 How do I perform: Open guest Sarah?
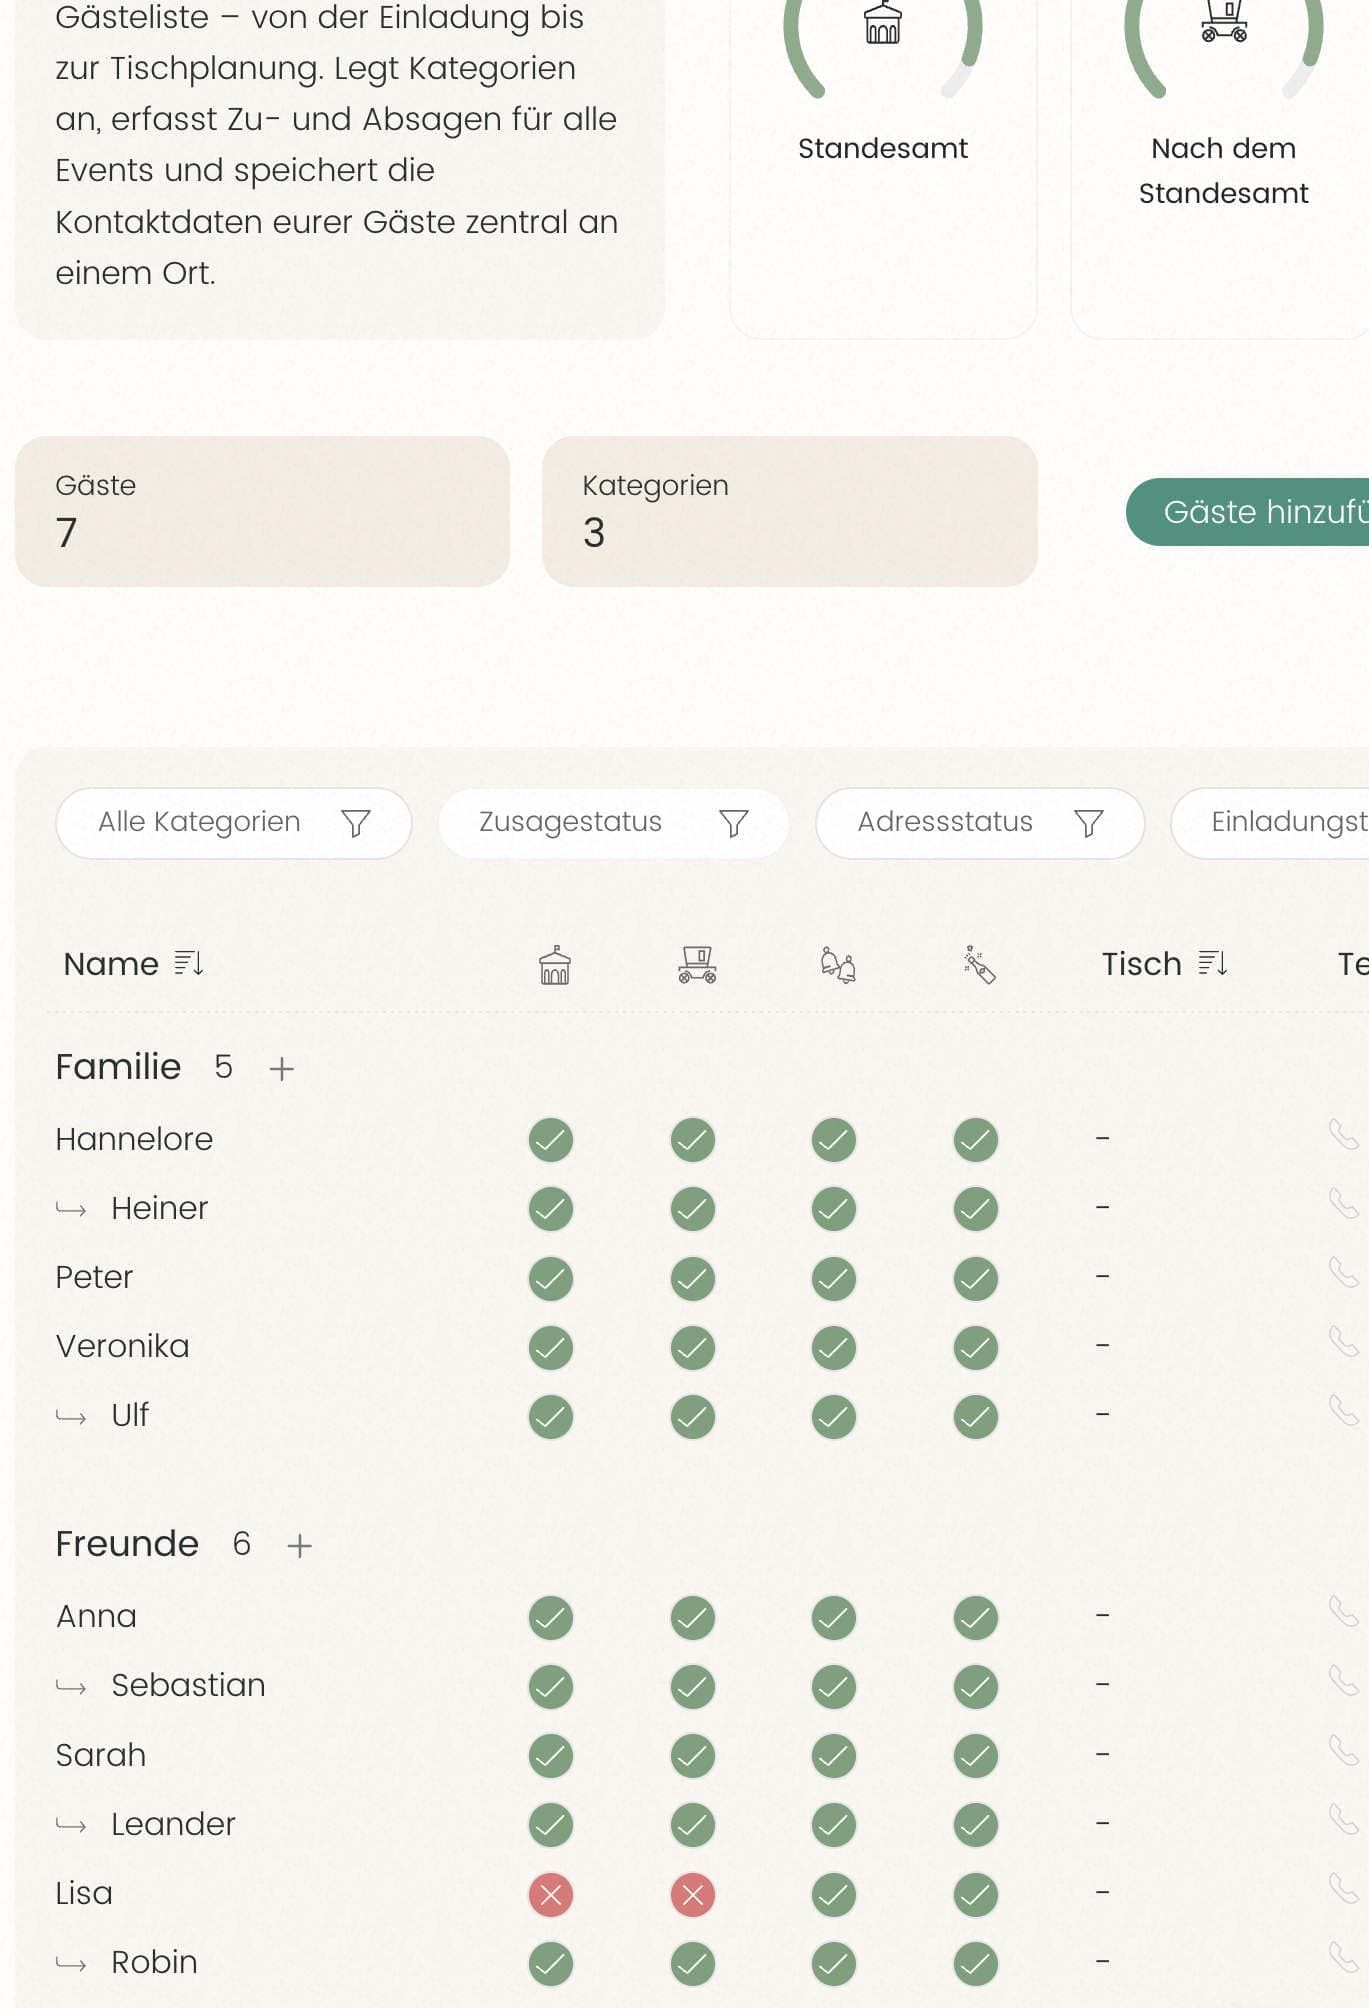pos(101,1755)
